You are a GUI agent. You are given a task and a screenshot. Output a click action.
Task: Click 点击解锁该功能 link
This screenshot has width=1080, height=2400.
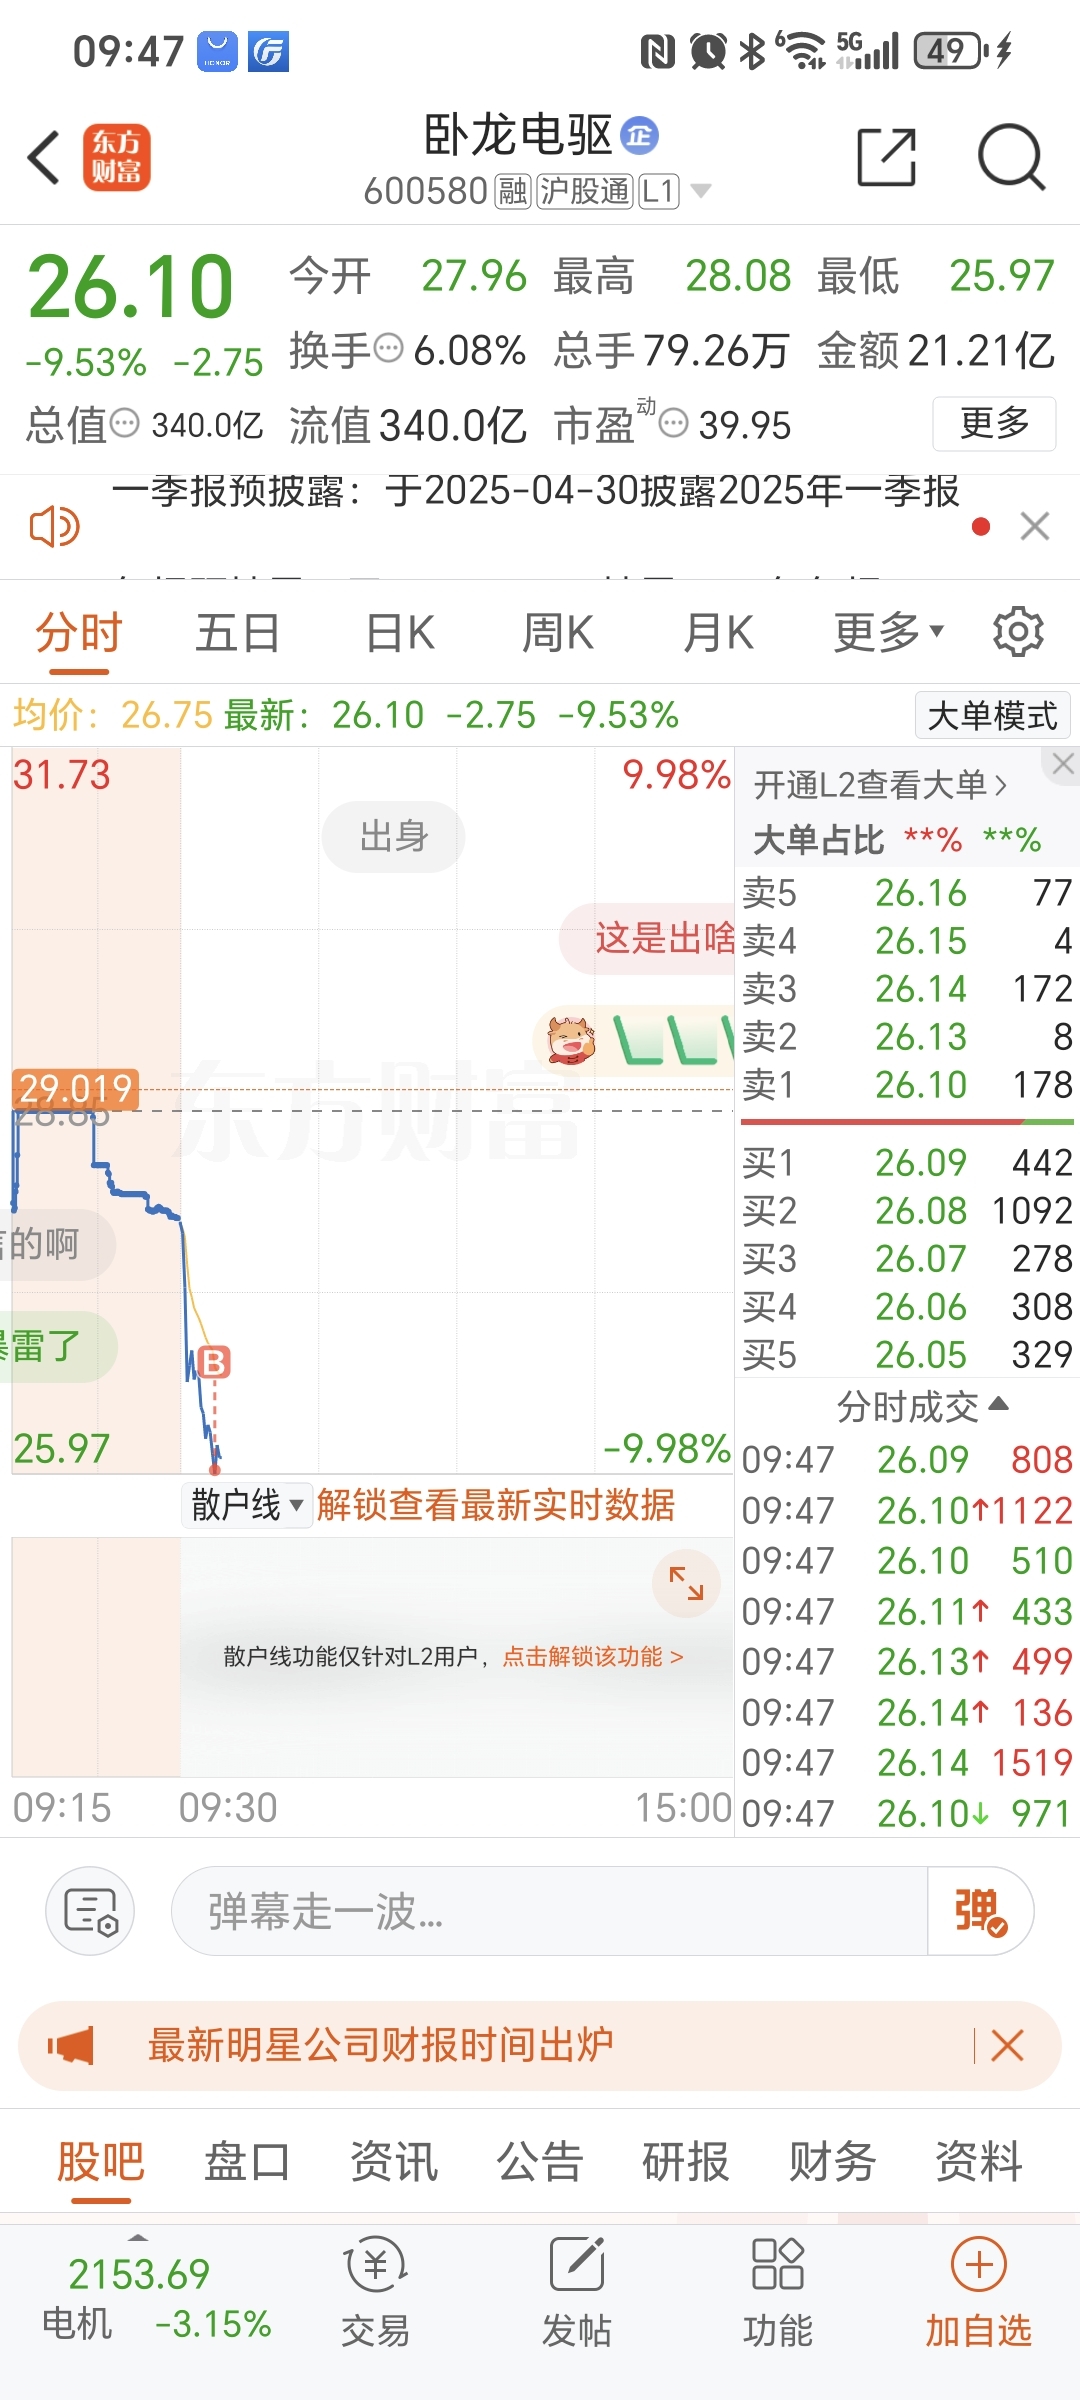click(593, 1657)
